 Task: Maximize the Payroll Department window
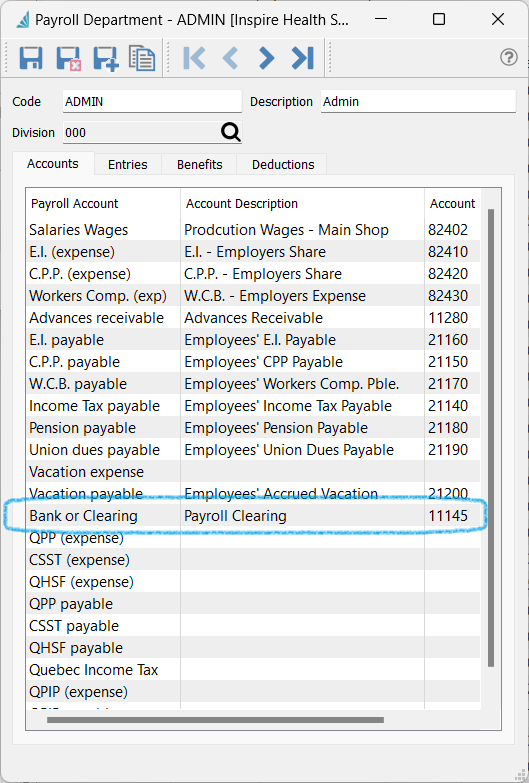click(439, 19)
